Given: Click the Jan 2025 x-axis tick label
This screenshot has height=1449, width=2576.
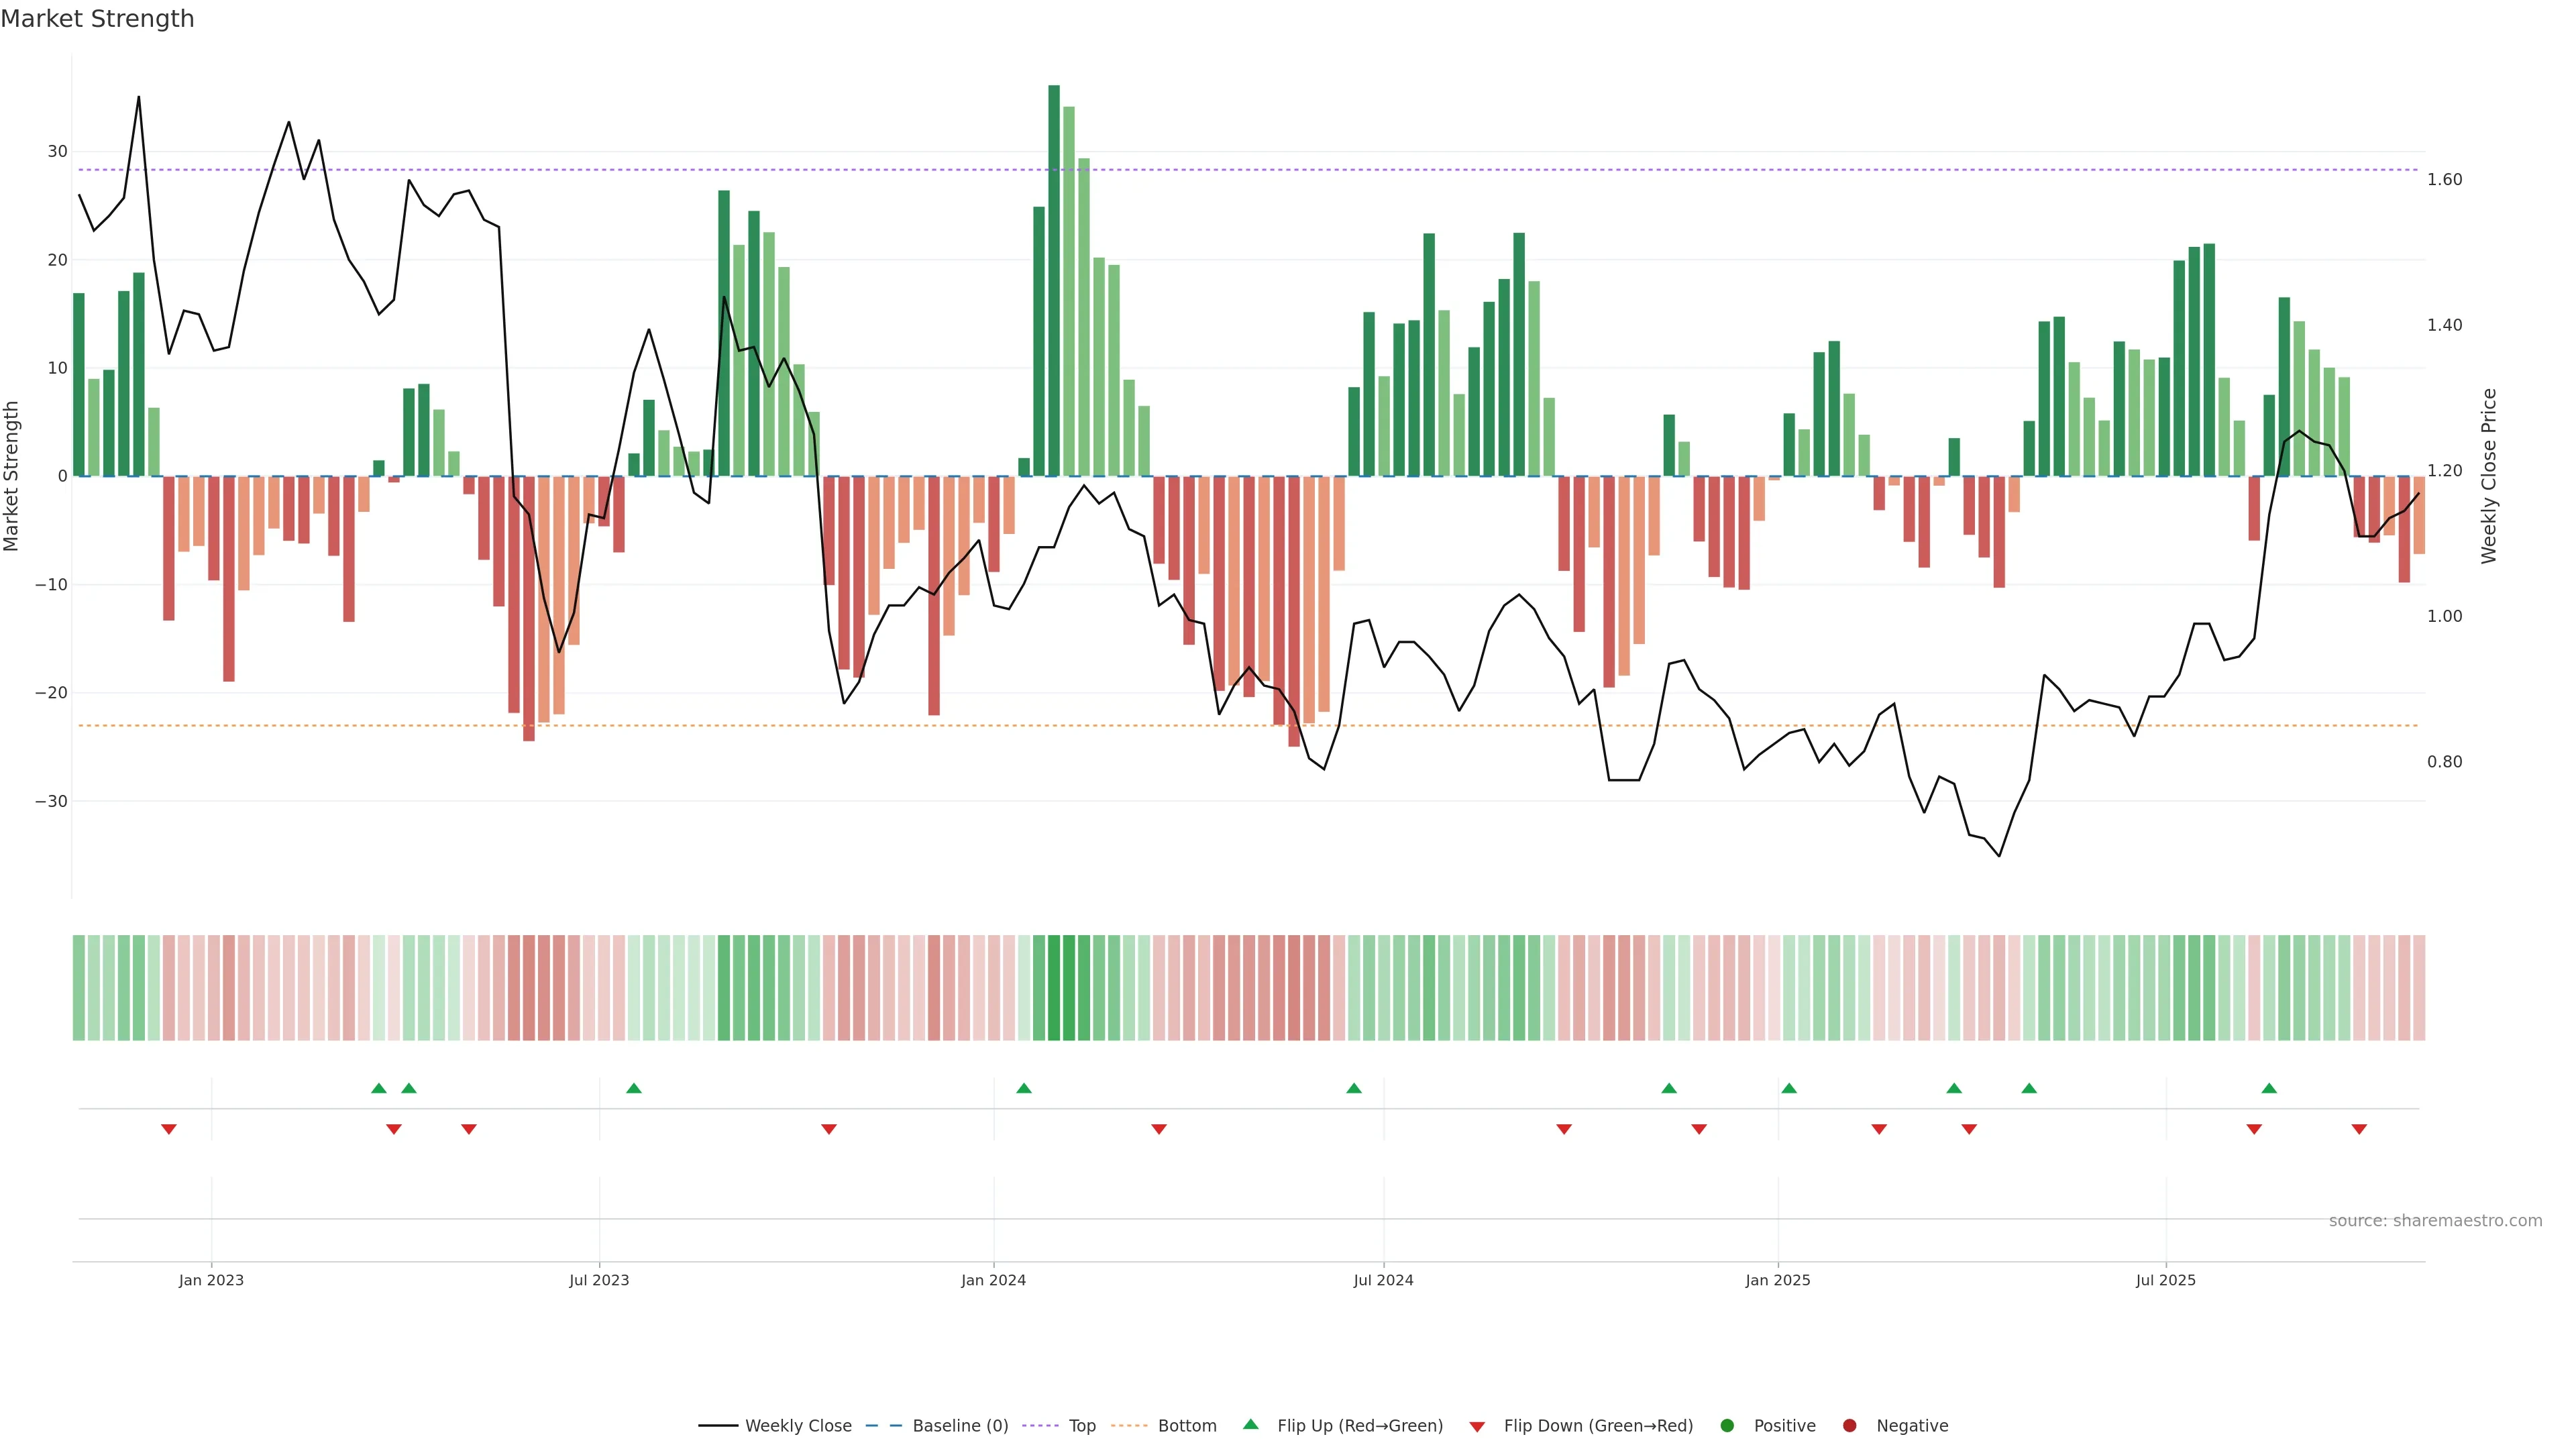Looking at the screenshot, I should (1777, 1280).
